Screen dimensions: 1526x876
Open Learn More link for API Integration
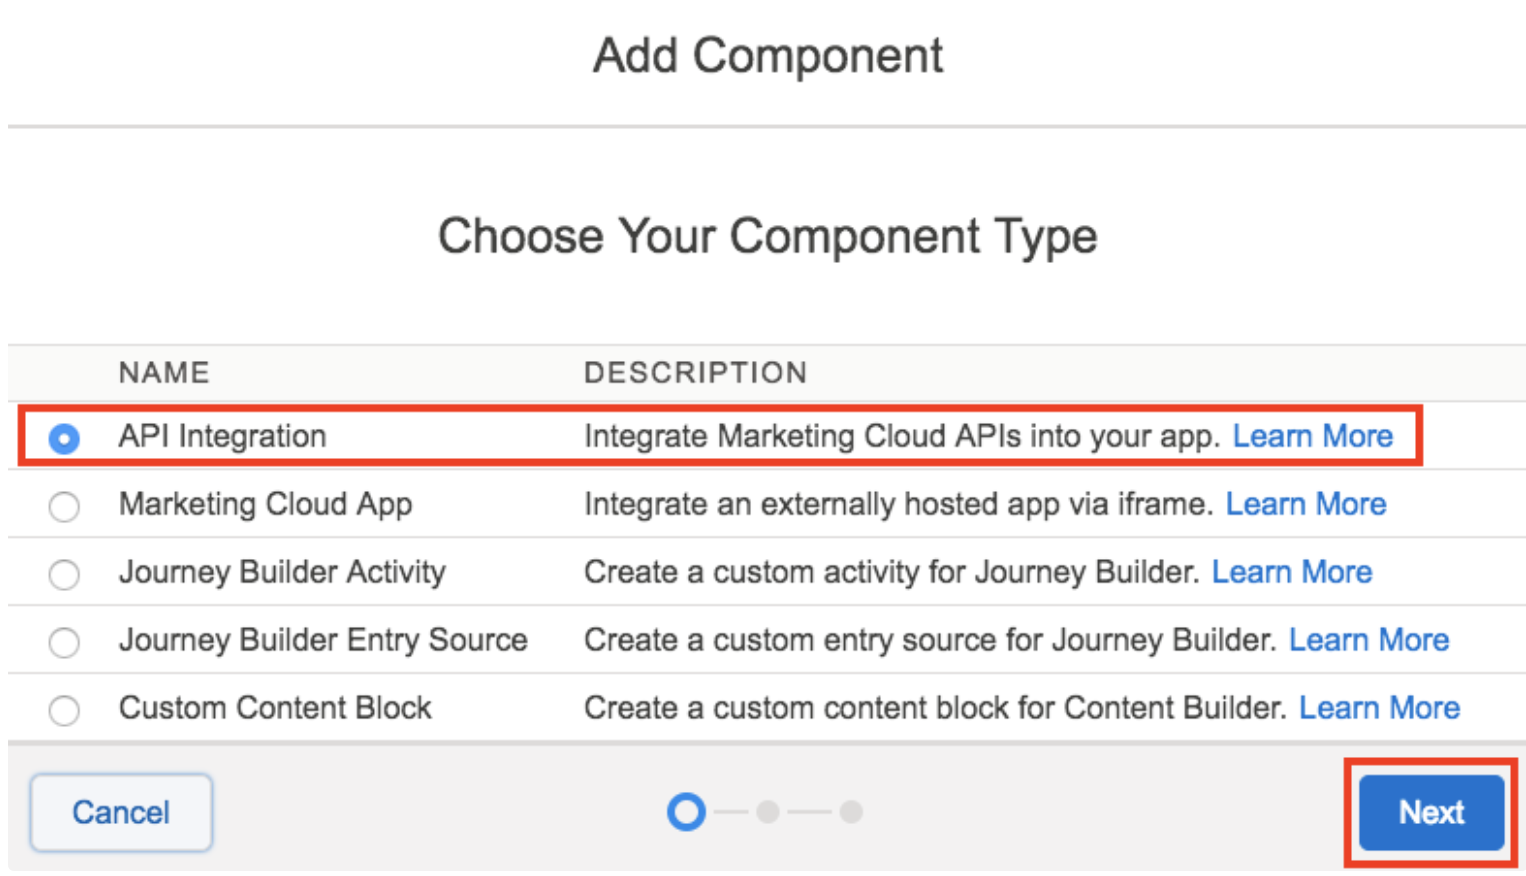(1312, 436)
